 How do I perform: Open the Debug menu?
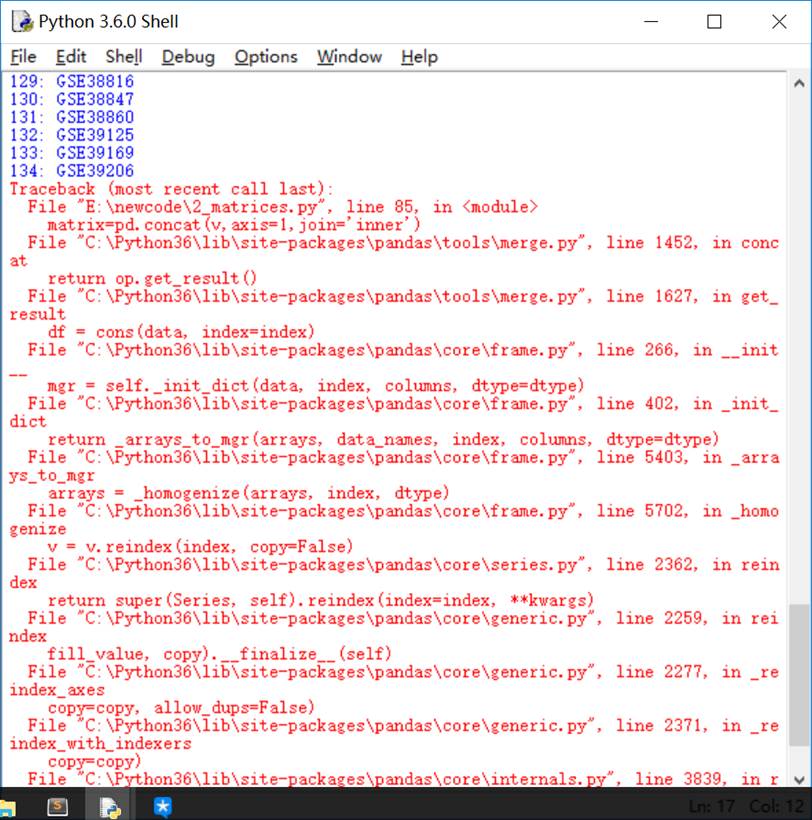188,56
